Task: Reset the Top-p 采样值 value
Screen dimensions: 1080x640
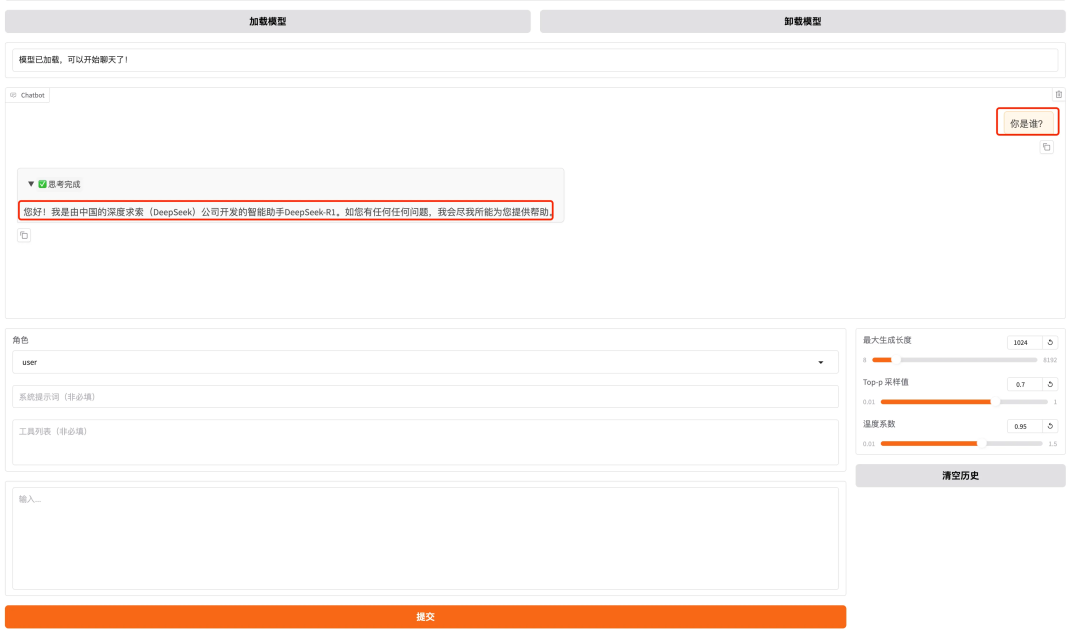Action: pyautogui.click(x=1050, y=384)
